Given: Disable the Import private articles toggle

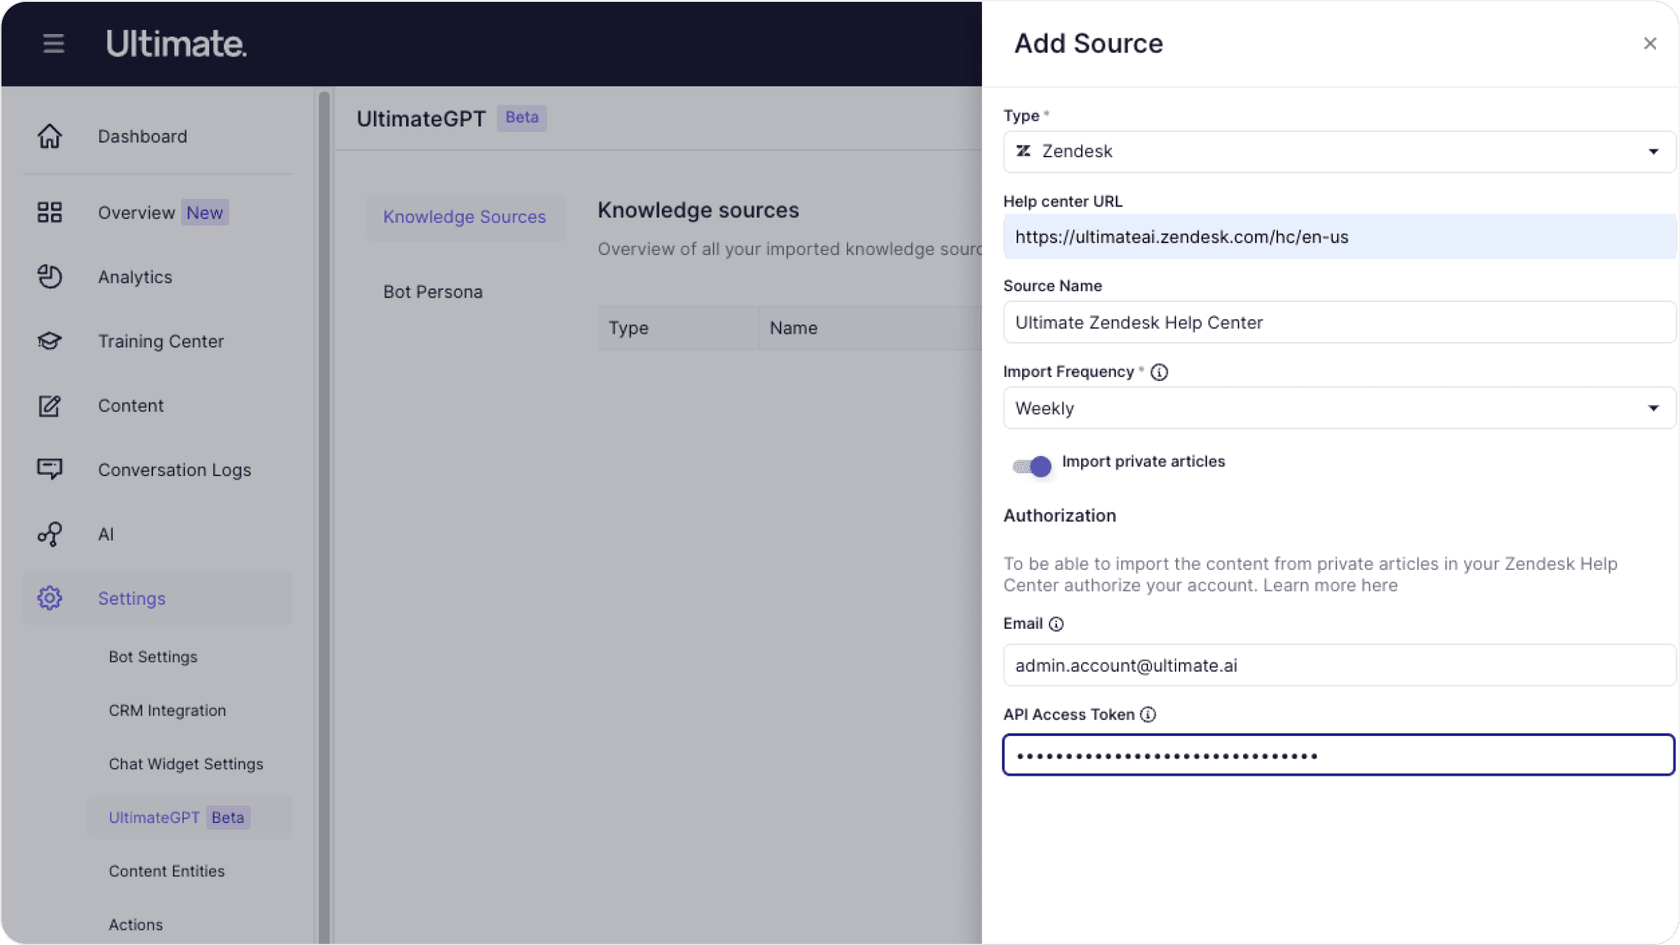Looking at the screenshot, I should pos(1032,466).
